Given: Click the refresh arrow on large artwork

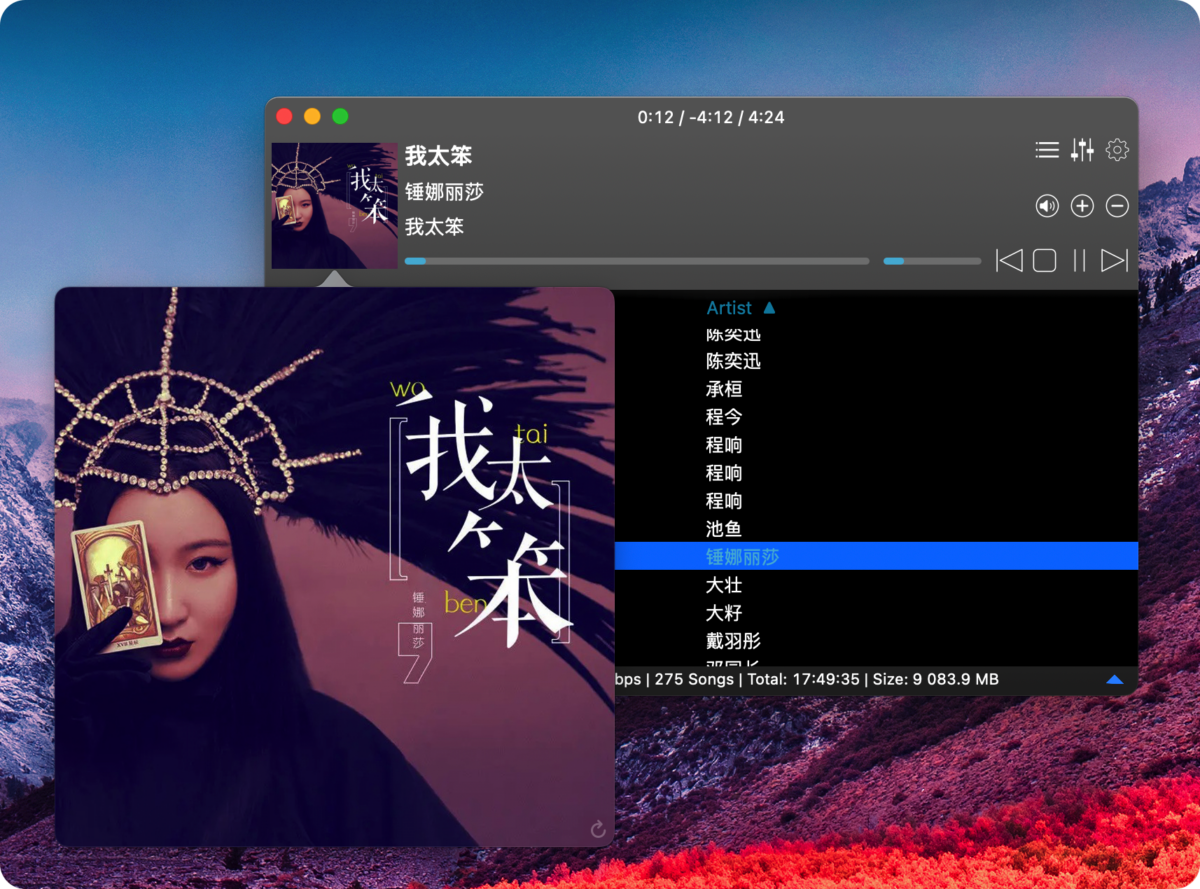Looking at the screenshot, I should pyautogui.click(x=598, y=829).
